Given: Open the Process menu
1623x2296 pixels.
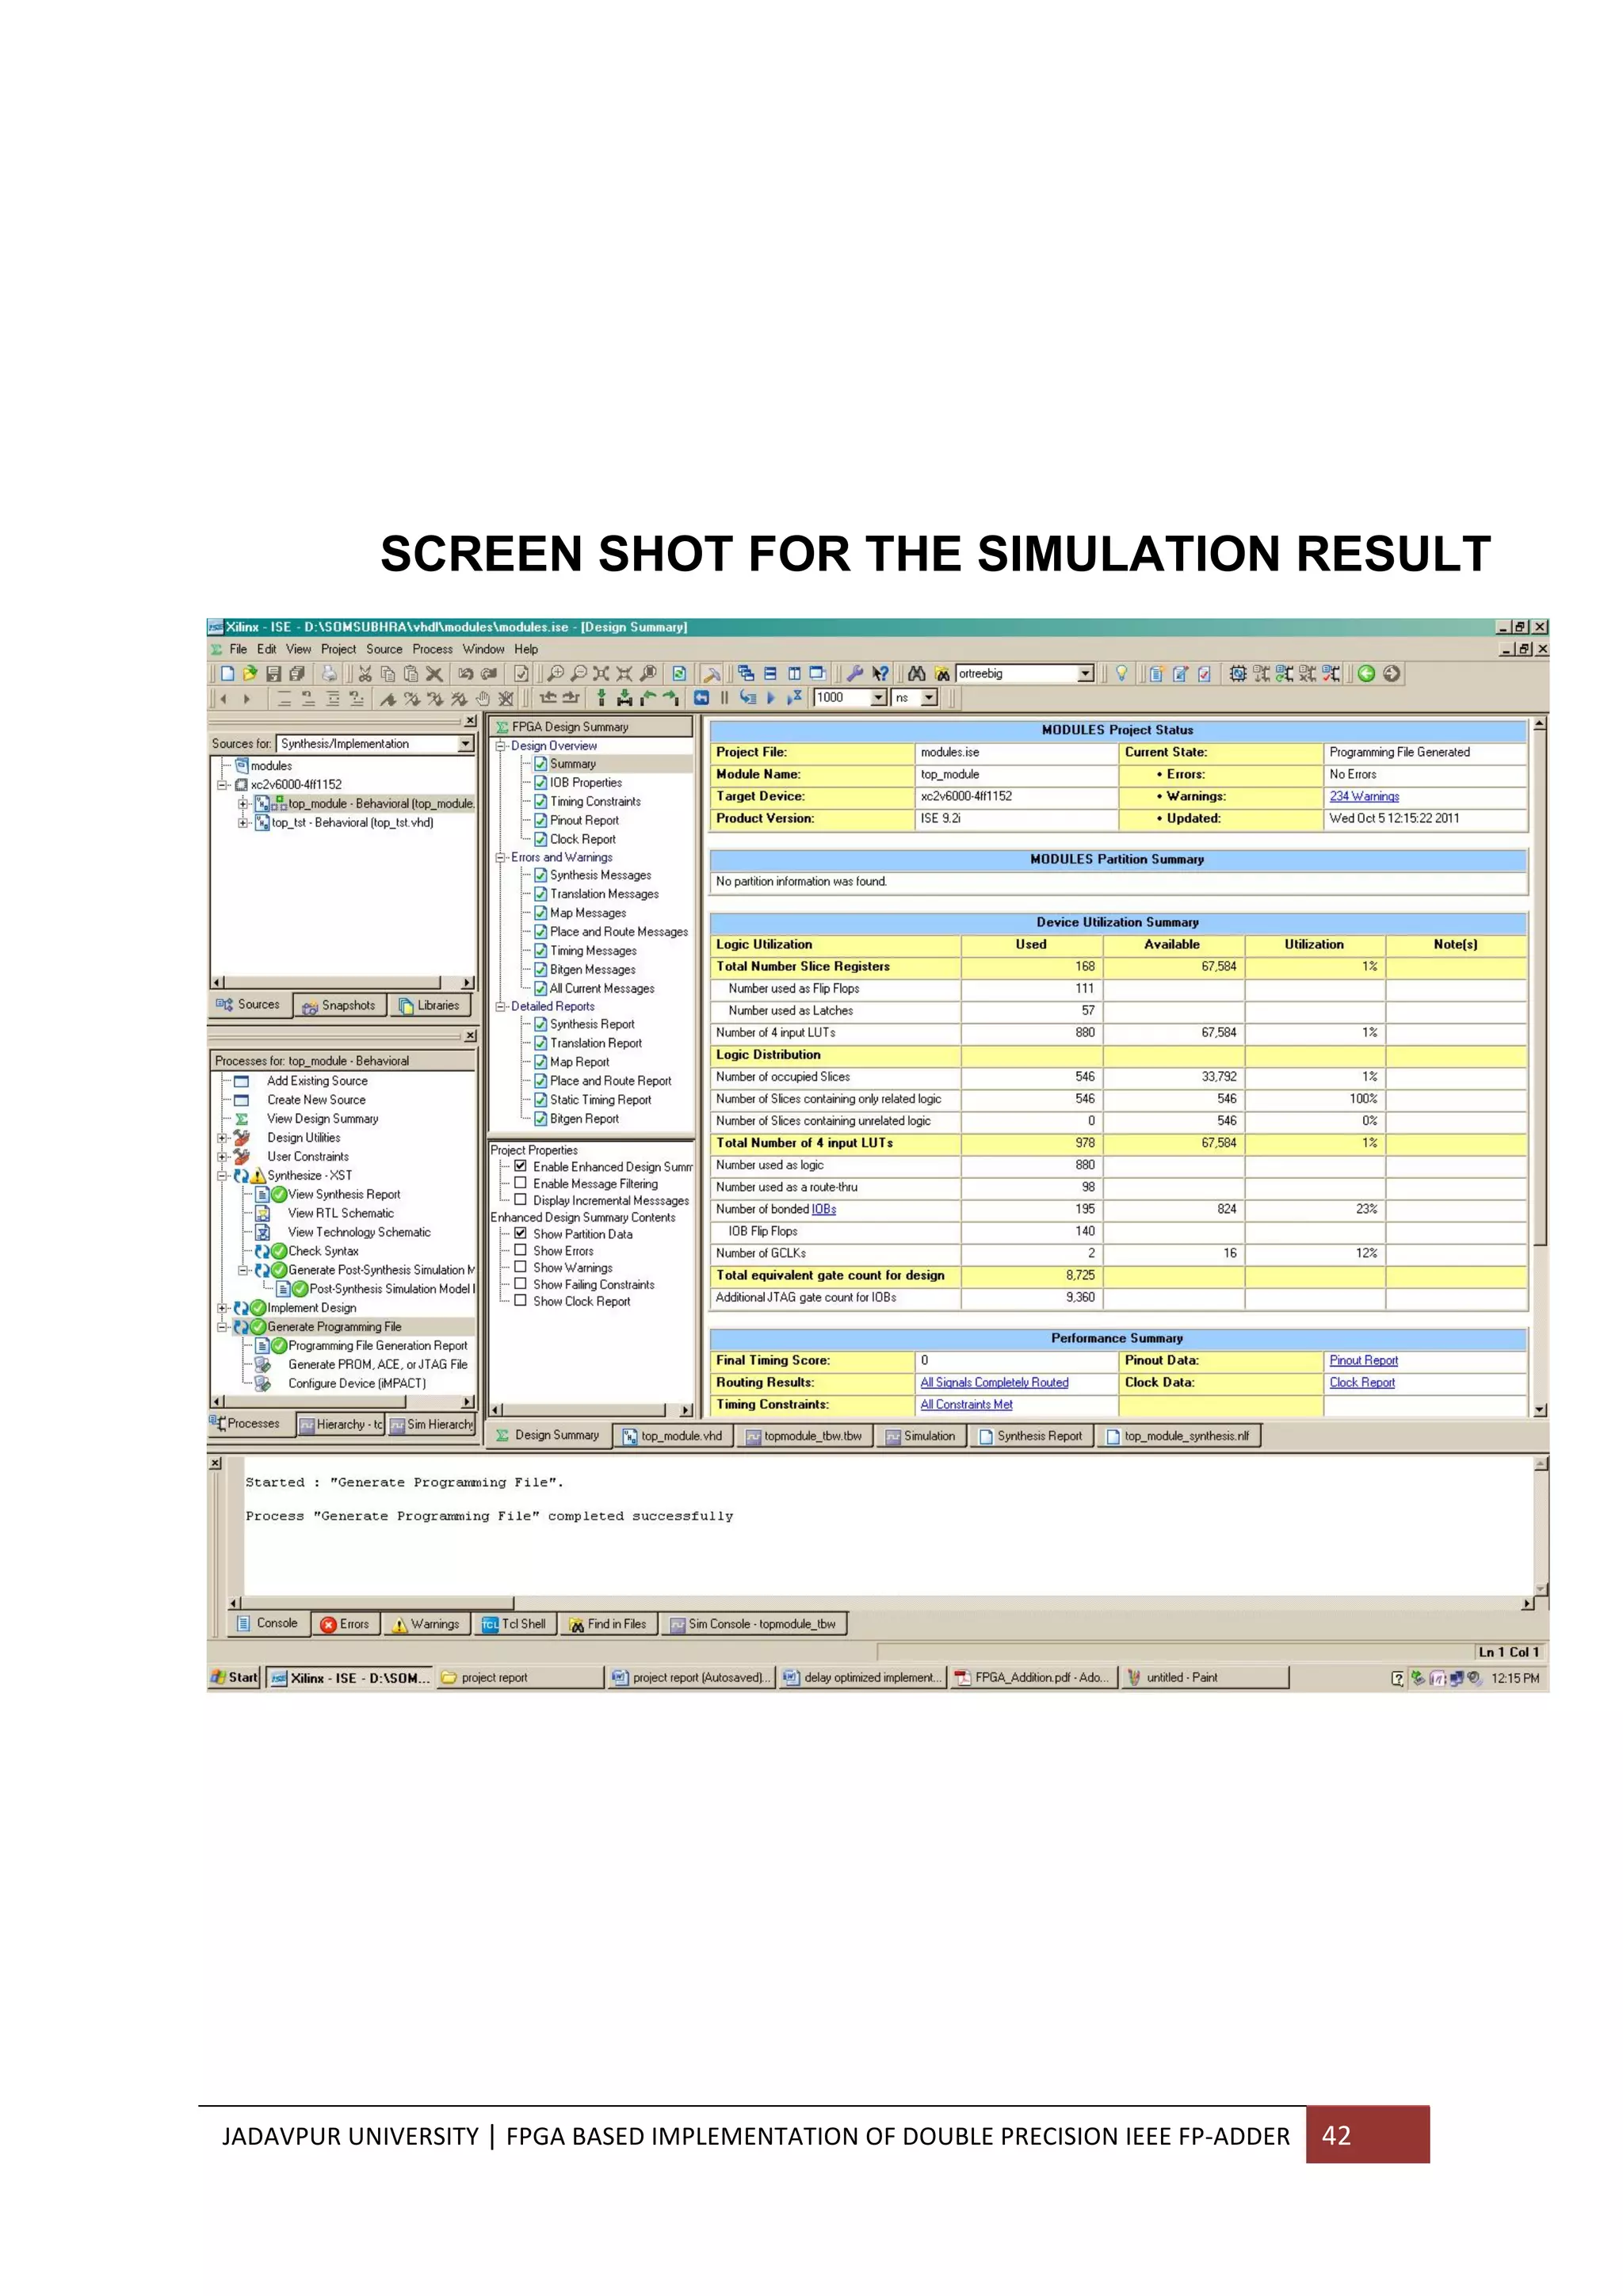Looking at the screenshot, I should point(432,649).
